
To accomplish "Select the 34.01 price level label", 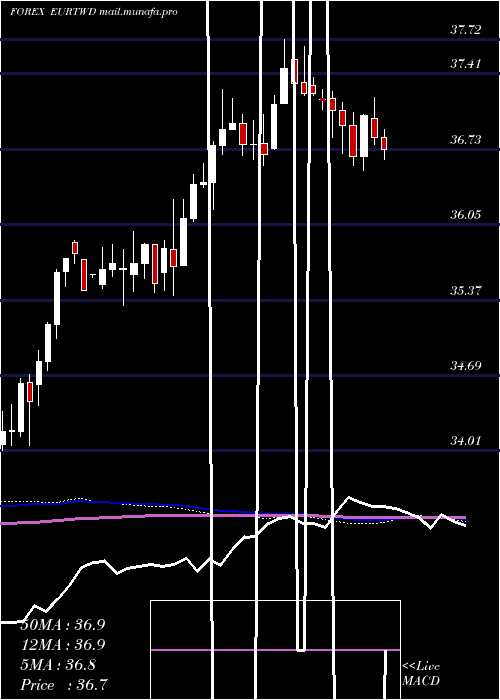I will tap(466, 441).
